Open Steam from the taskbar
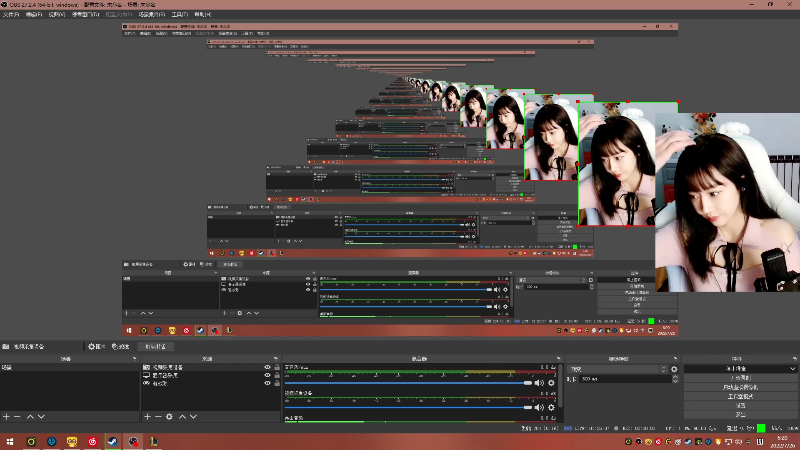Screen dimensions: 800x450 pos(112,441)
